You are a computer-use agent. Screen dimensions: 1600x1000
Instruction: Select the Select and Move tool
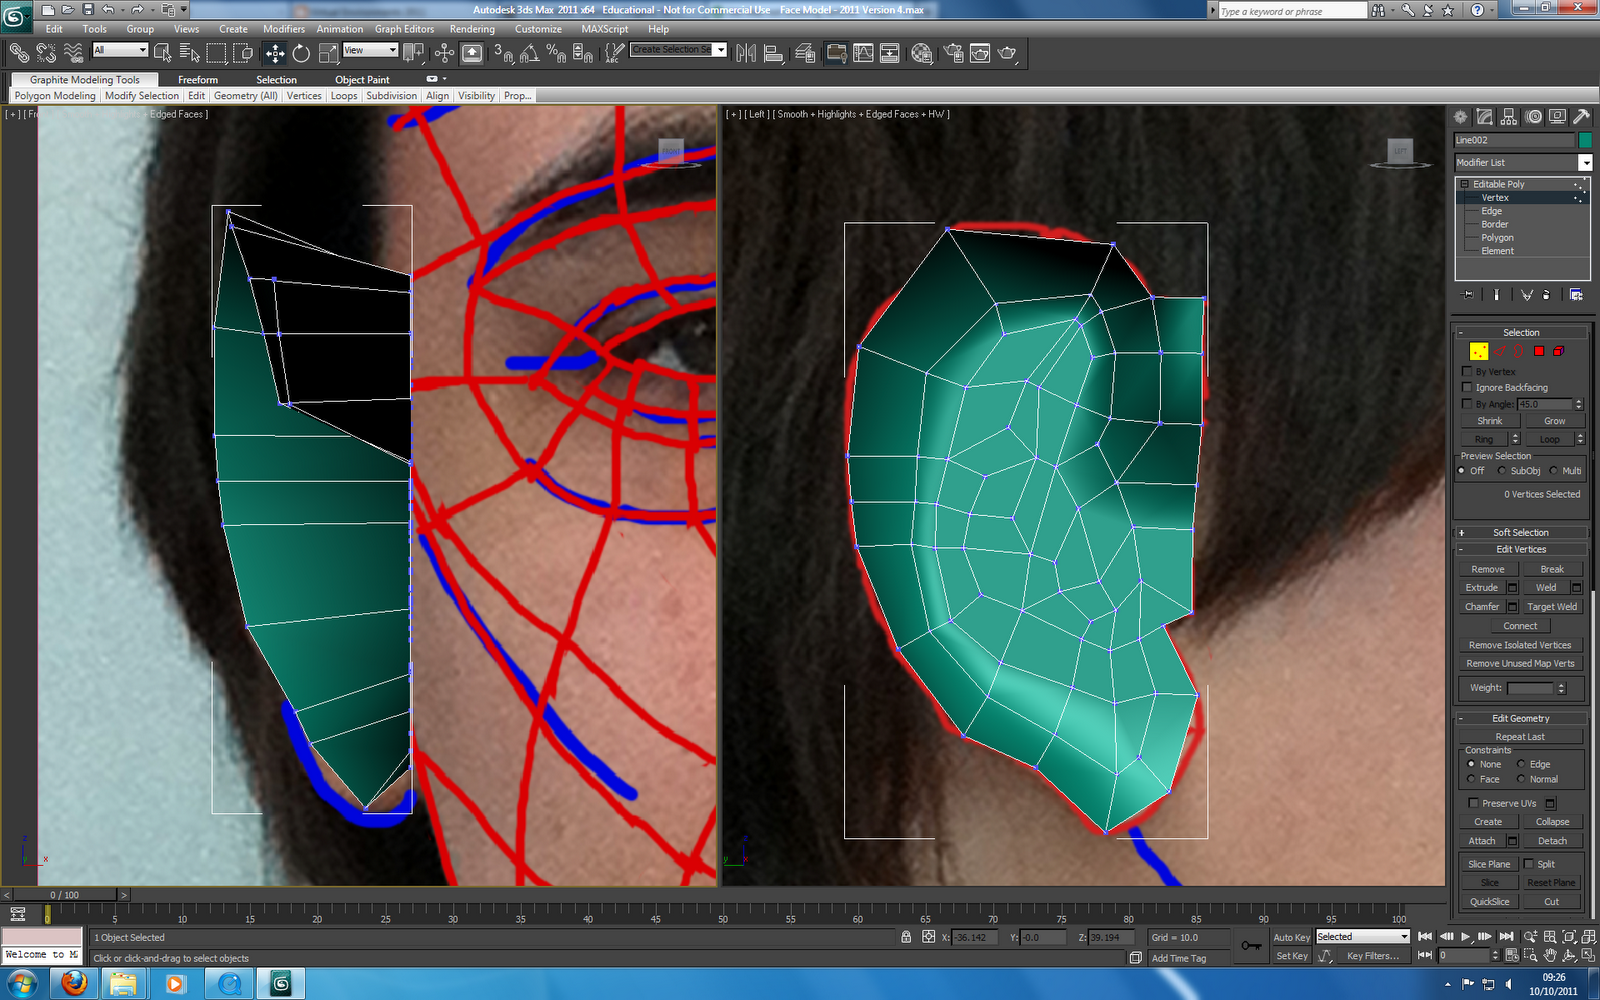tap(275, 52)
